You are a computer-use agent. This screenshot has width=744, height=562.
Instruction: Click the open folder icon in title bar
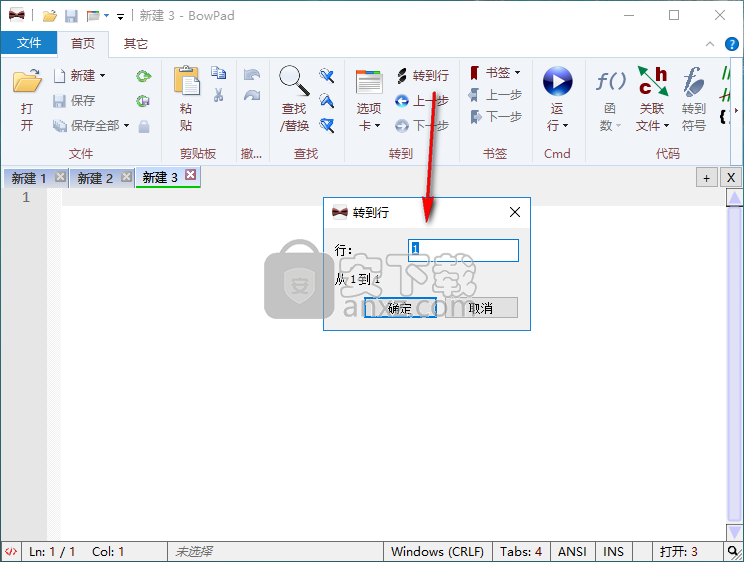click(50, 16)
